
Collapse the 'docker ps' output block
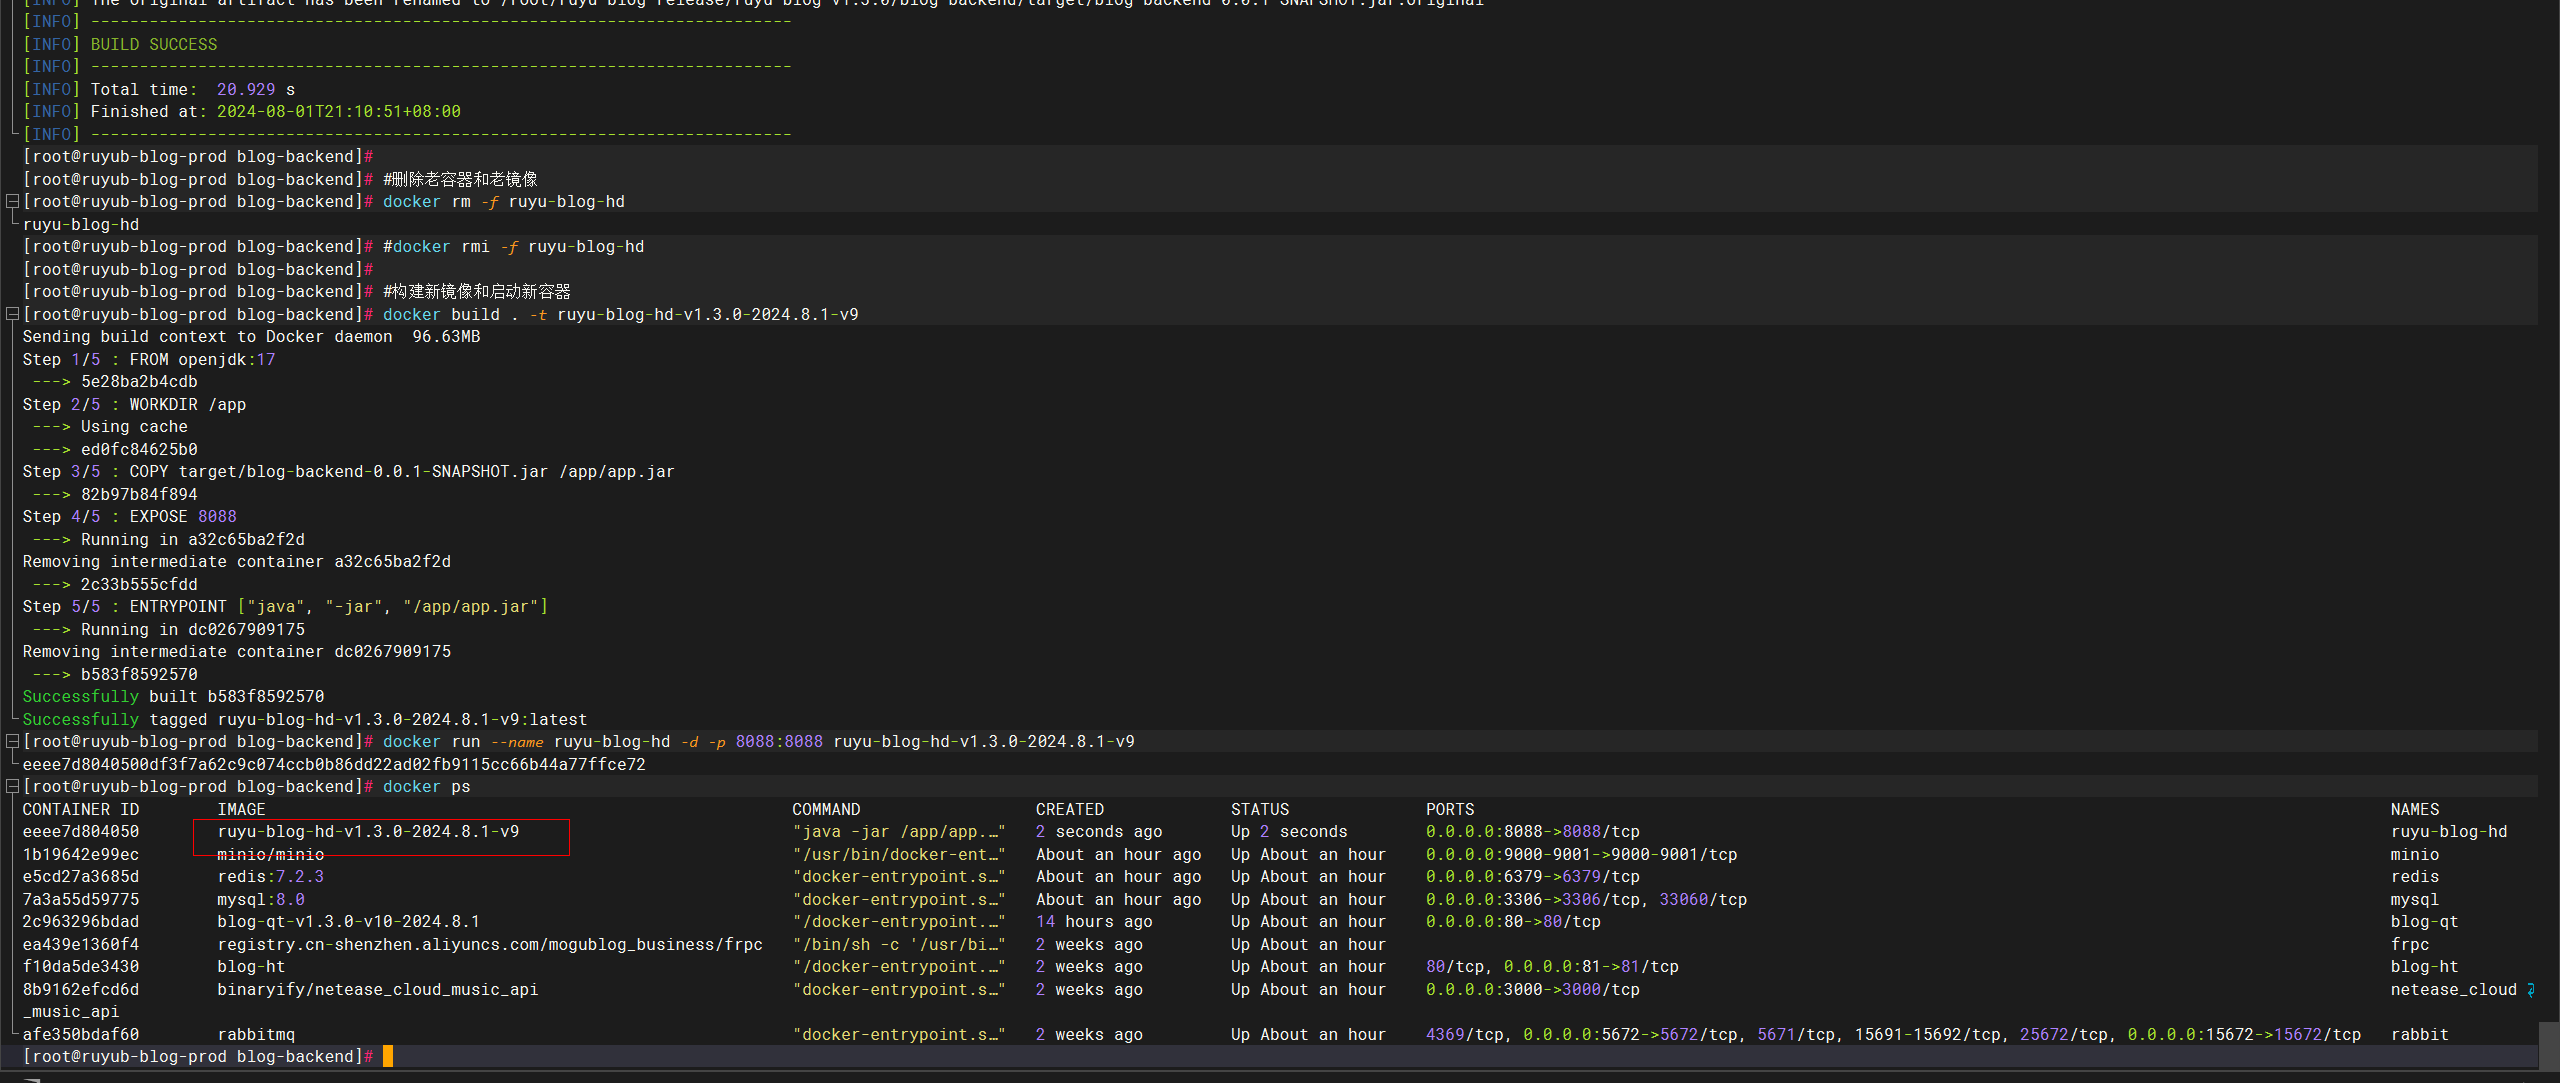(x=13, y=786)
